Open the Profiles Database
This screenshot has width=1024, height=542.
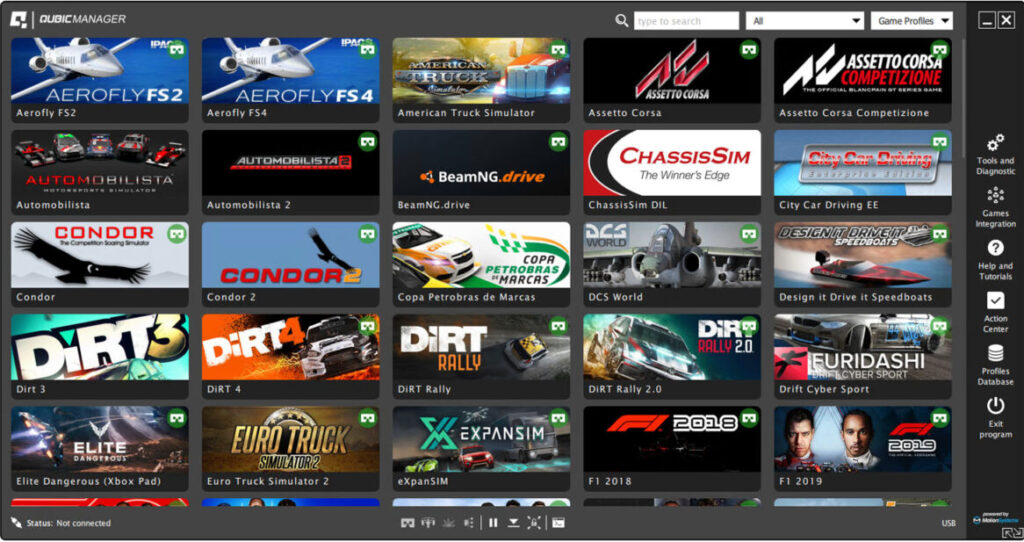click(995, 365)
